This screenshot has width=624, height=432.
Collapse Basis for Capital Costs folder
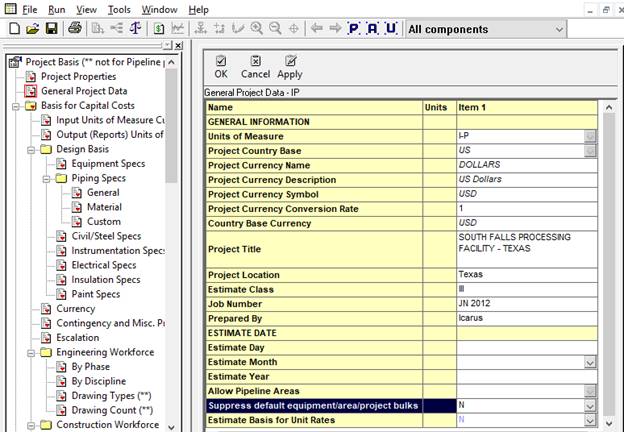16,107
